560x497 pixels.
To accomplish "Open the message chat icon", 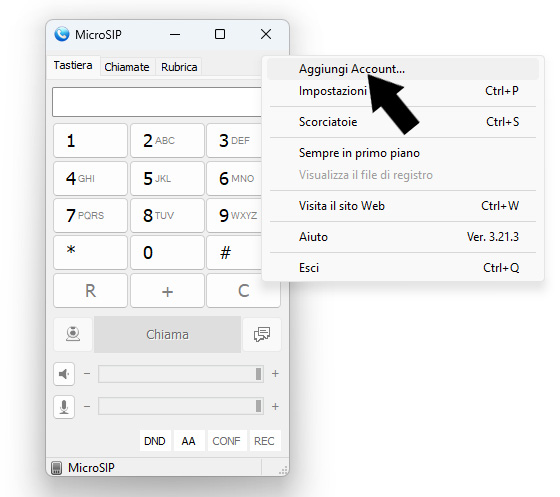I will 262,334.
